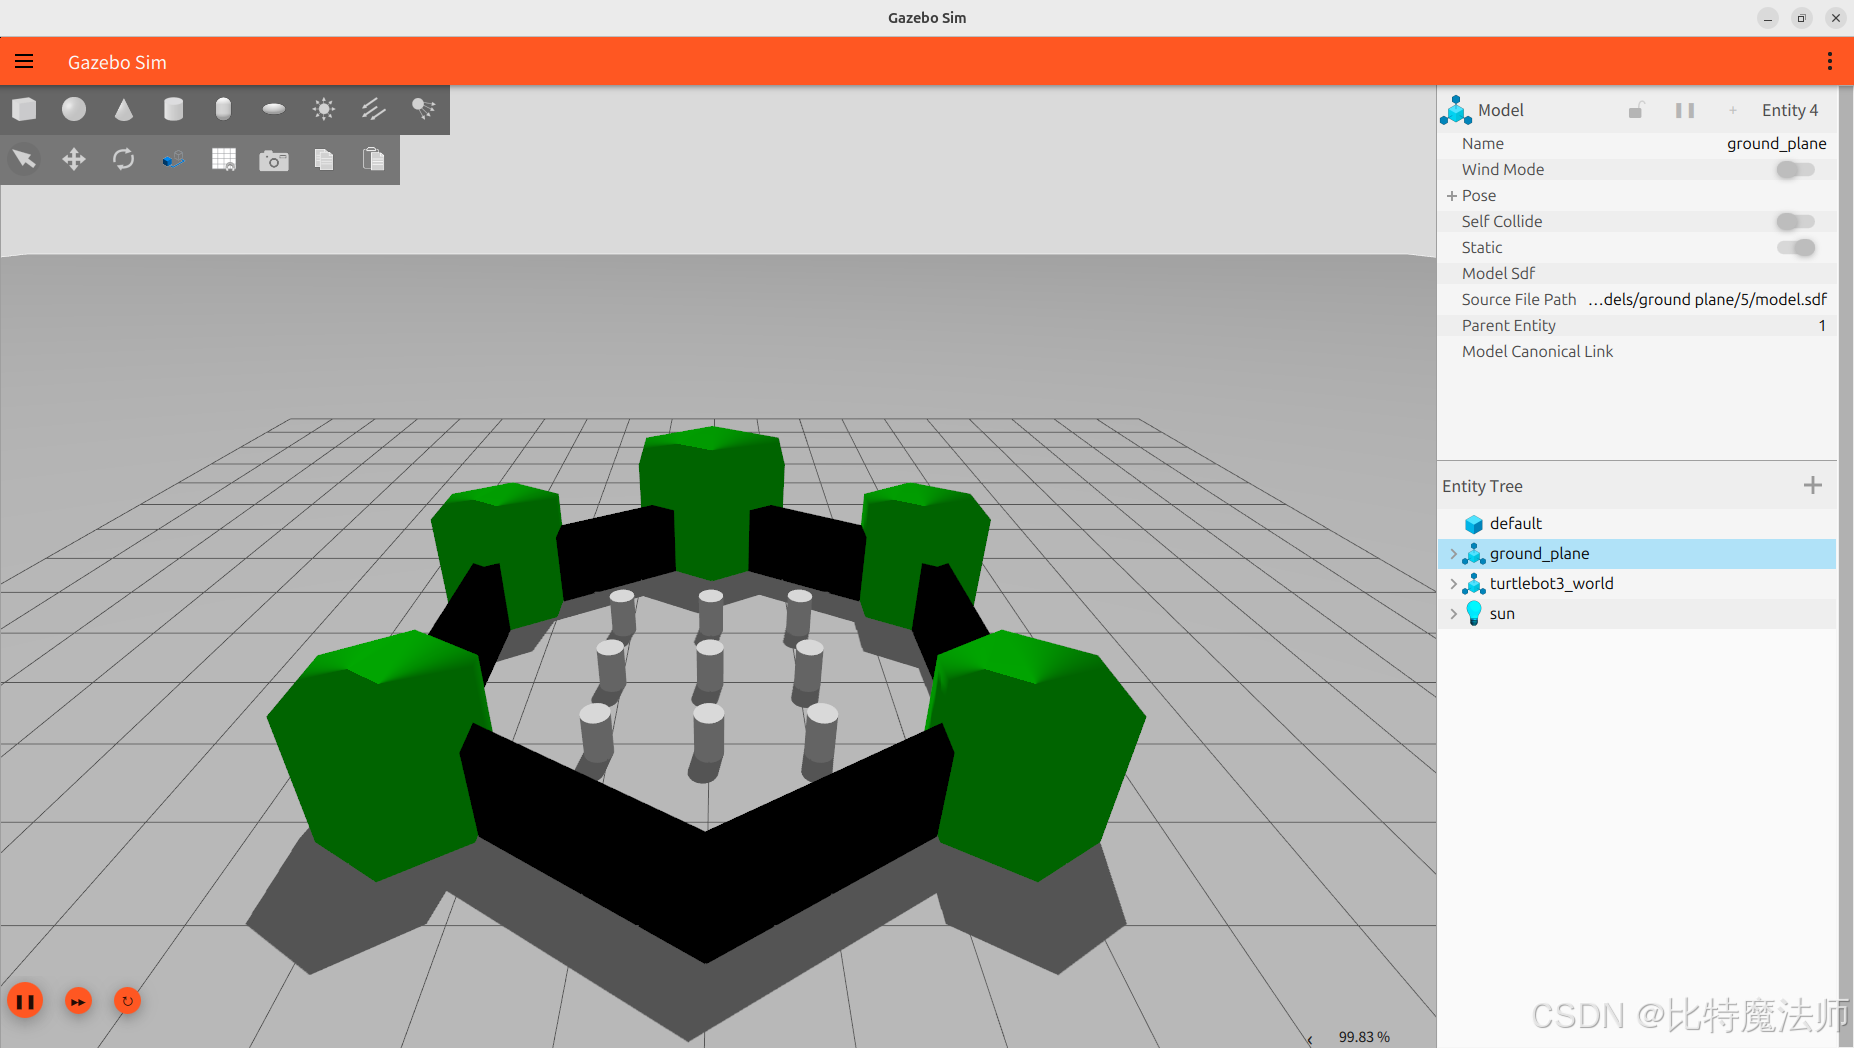Toggle the Self Collide switch

tap(1795, 222)
